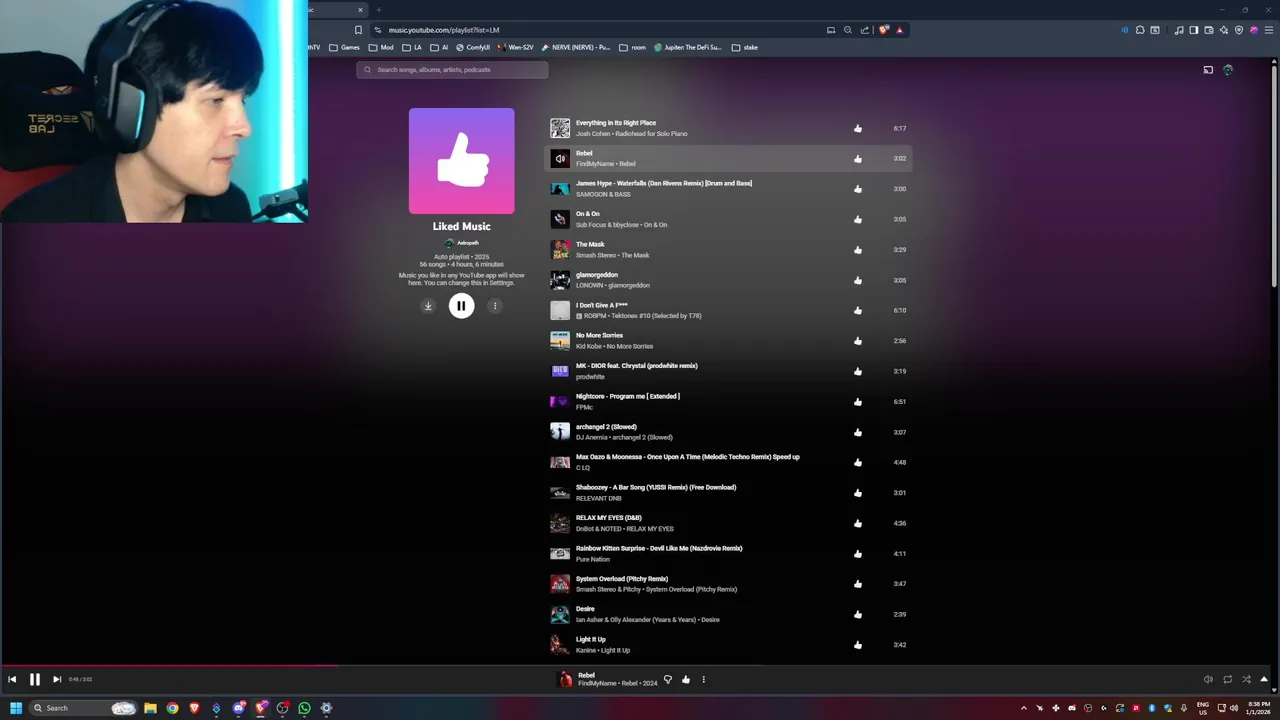Open the playlist three-dot options menu
The image size is (1280, 720).
tap(494, 306)
